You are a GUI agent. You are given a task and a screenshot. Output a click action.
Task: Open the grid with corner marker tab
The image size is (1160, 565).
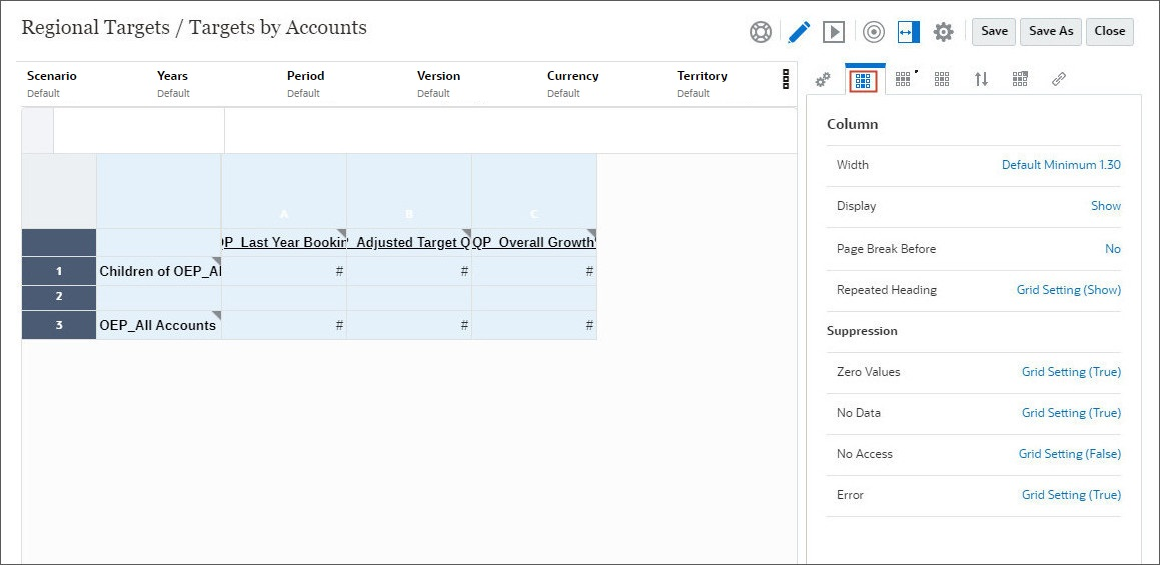click(1020, 79)
